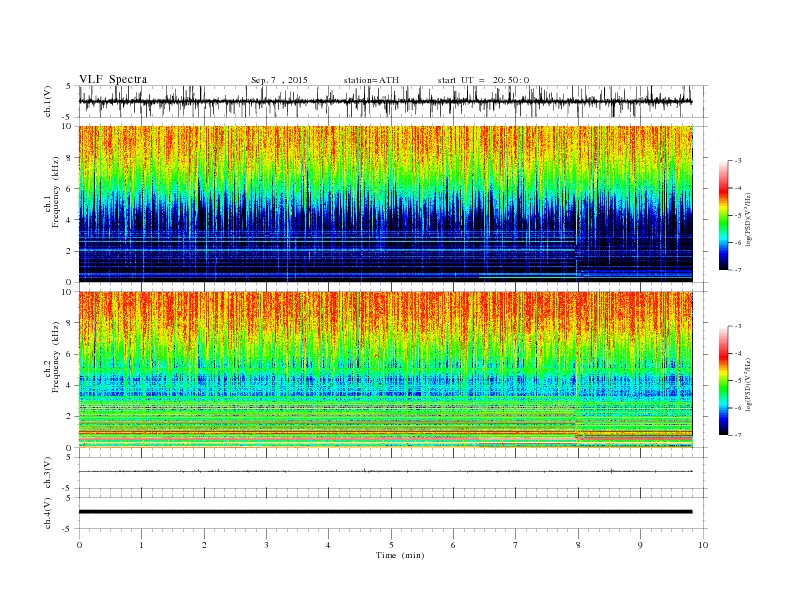792x612 pixels.
Task: Click the time-axis tick label "5"
Action: (x=391, y=545)
